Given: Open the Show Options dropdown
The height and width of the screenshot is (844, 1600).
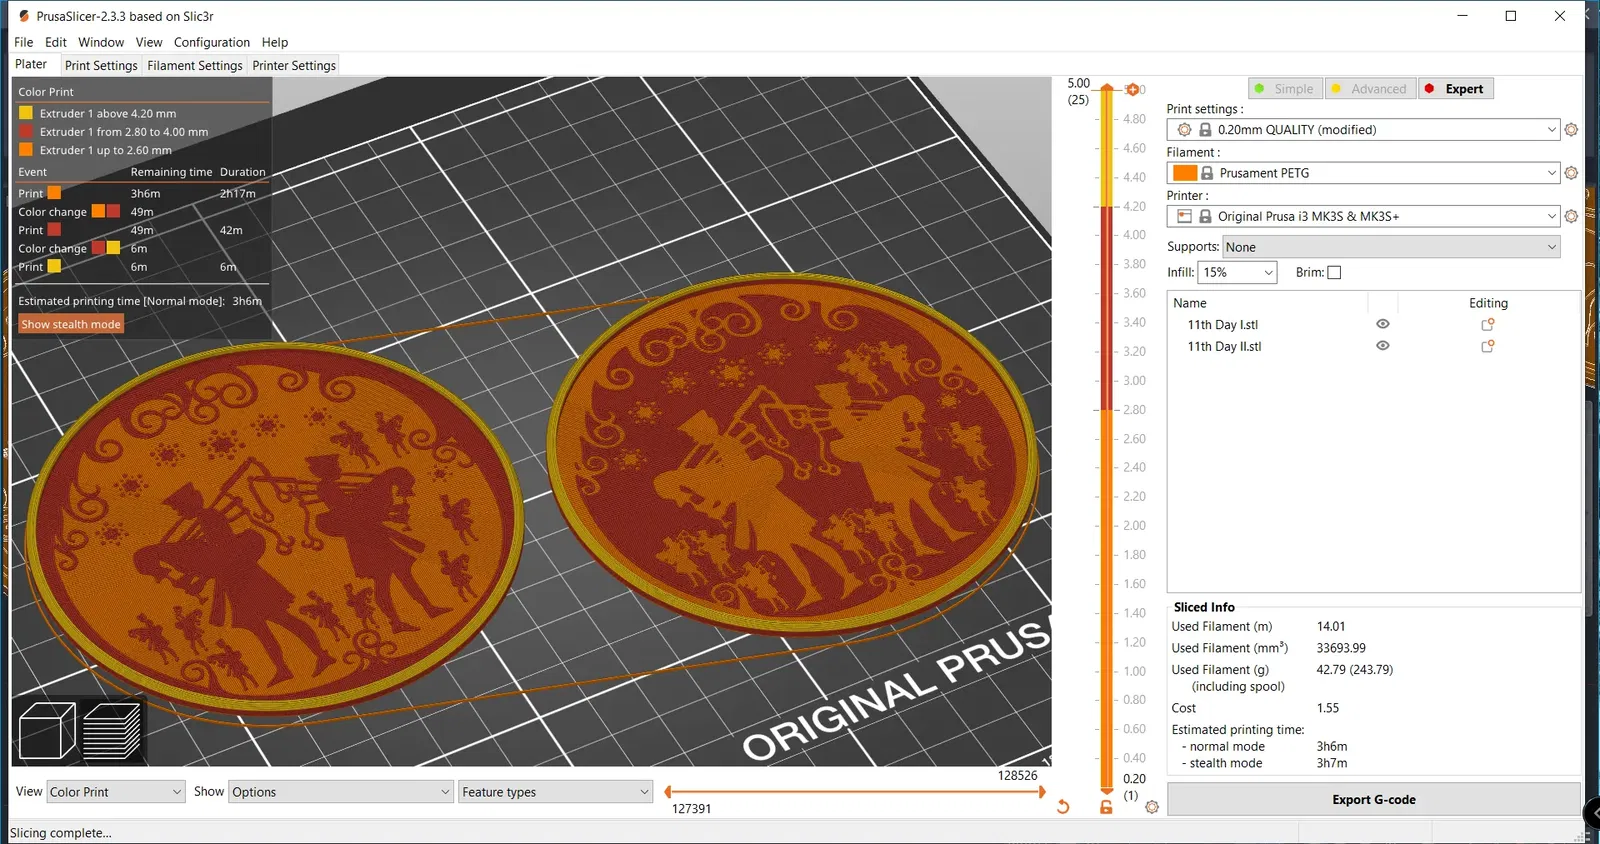Looking at the screenshot, I should pyautogui.click(x=341, y=792).
